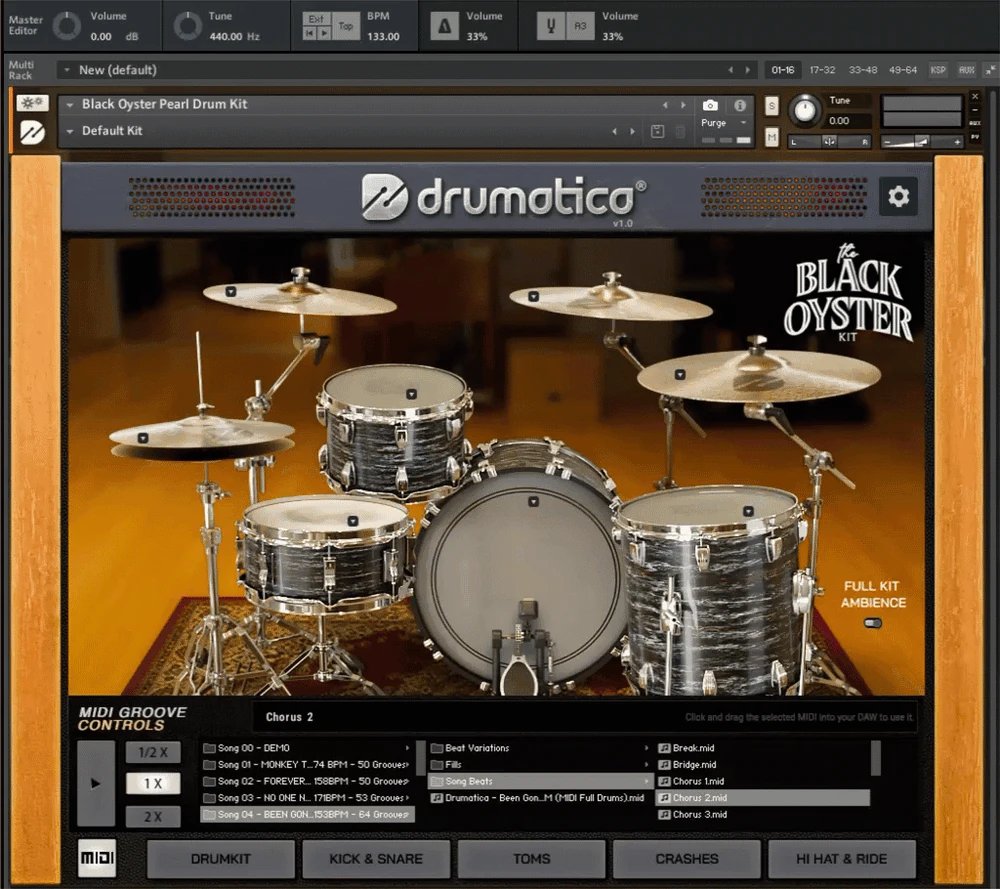The image size is (1000, 889).
Task: Open the drumatica settings gear
Action: [x=898, y=197]
